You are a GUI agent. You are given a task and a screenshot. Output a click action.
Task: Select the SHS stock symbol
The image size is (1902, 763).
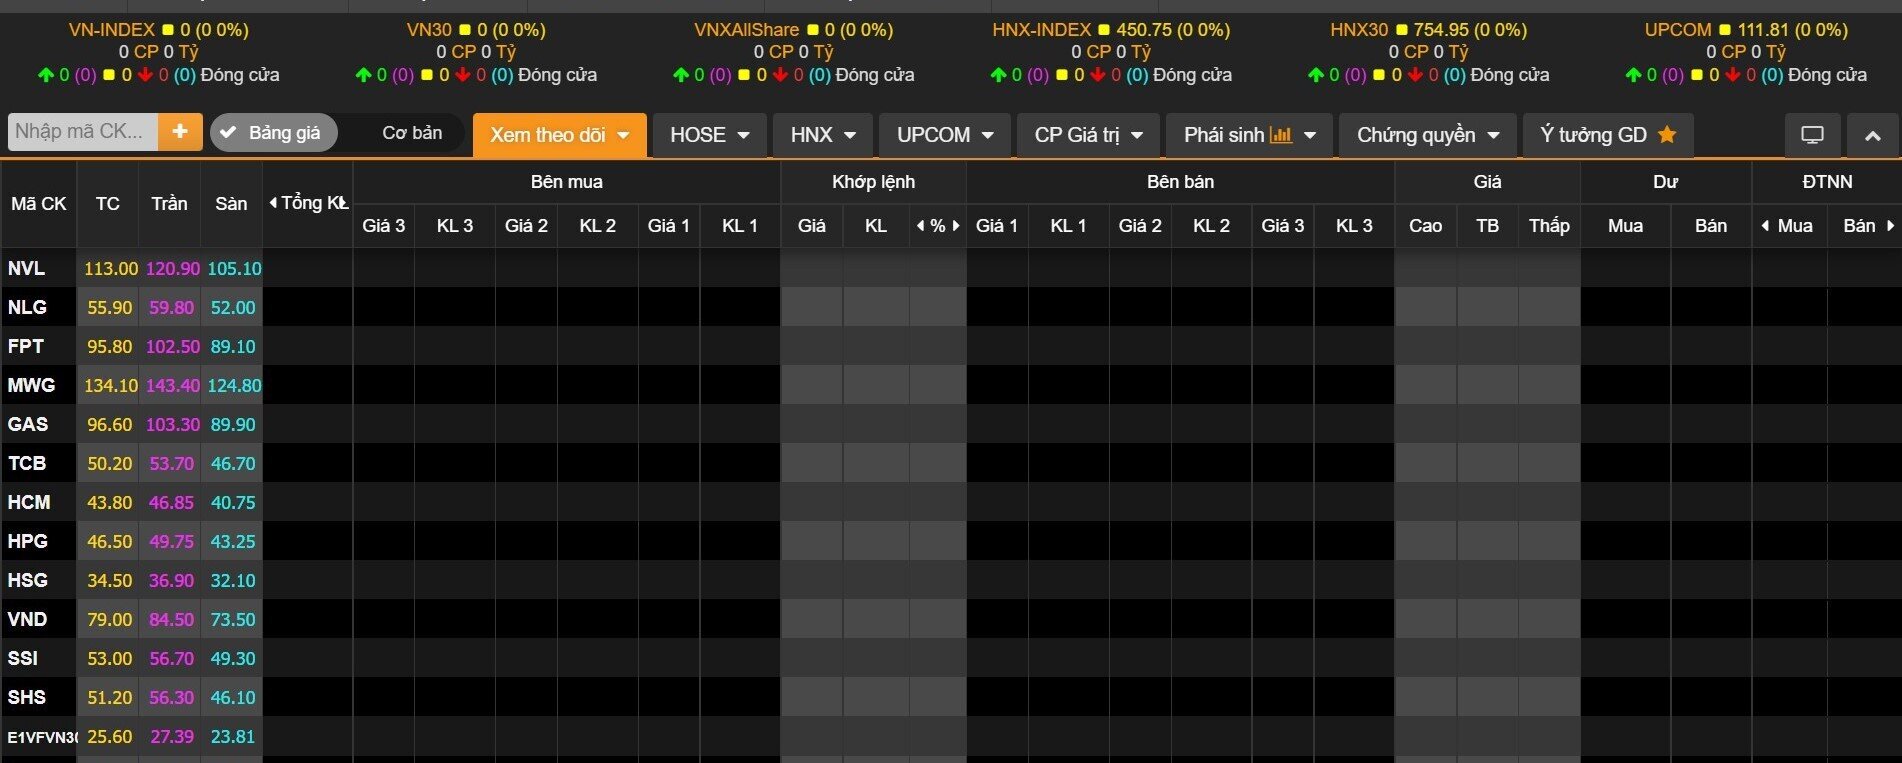point(27,697)
